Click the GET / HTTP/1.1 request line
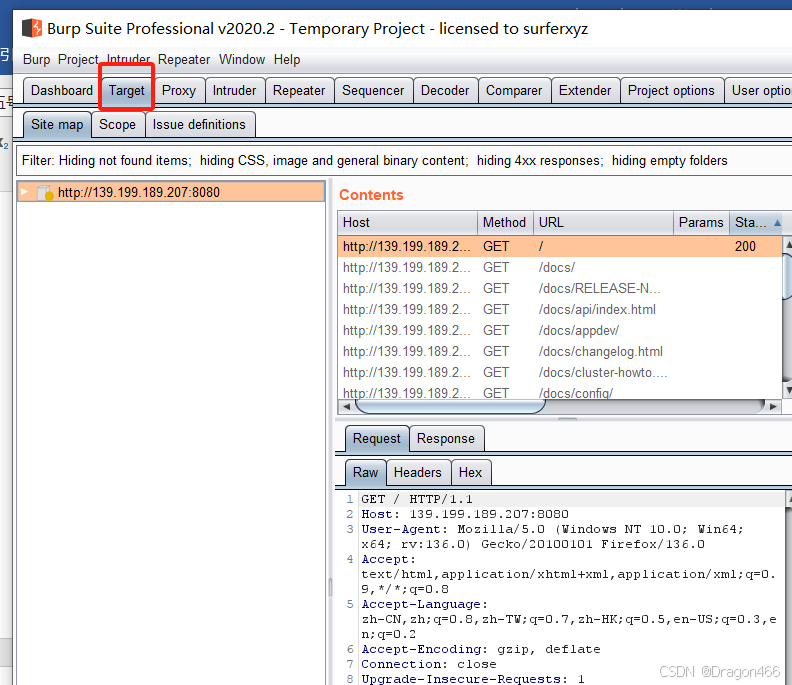 tap(417, 500)
